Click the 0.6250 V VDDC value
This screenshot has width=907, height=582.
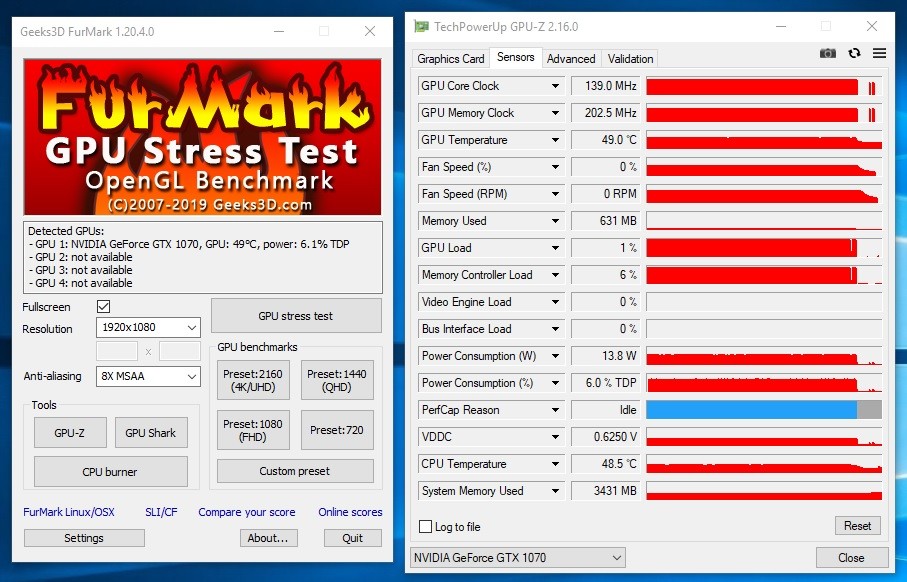click(x=606, y=437)
